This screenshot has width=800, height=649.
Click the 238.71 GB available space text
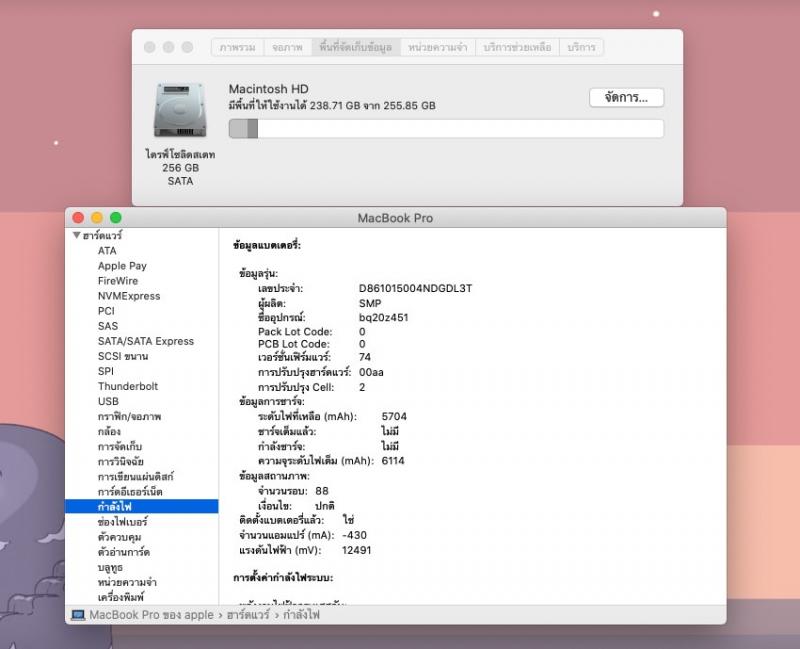click(332, 106)
